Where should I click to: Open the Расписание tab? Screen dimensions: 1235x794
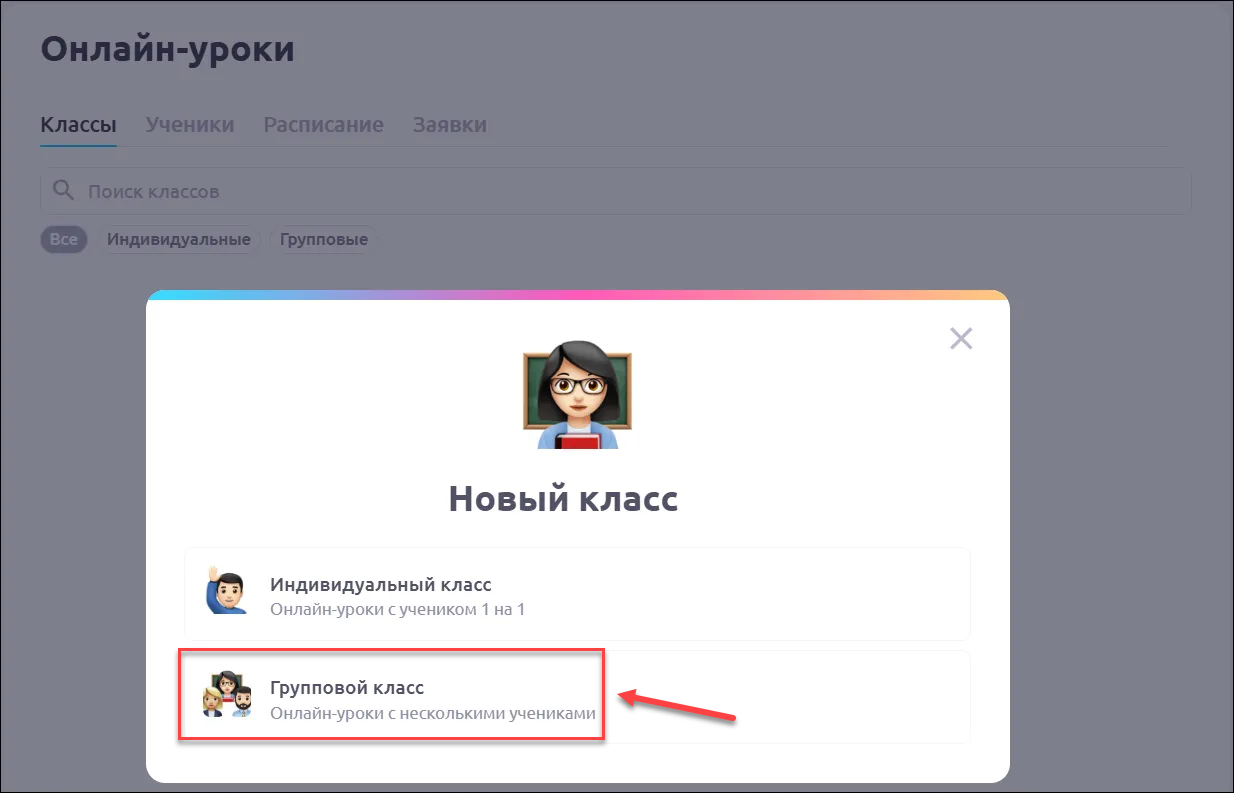click(x=323, y=125)
